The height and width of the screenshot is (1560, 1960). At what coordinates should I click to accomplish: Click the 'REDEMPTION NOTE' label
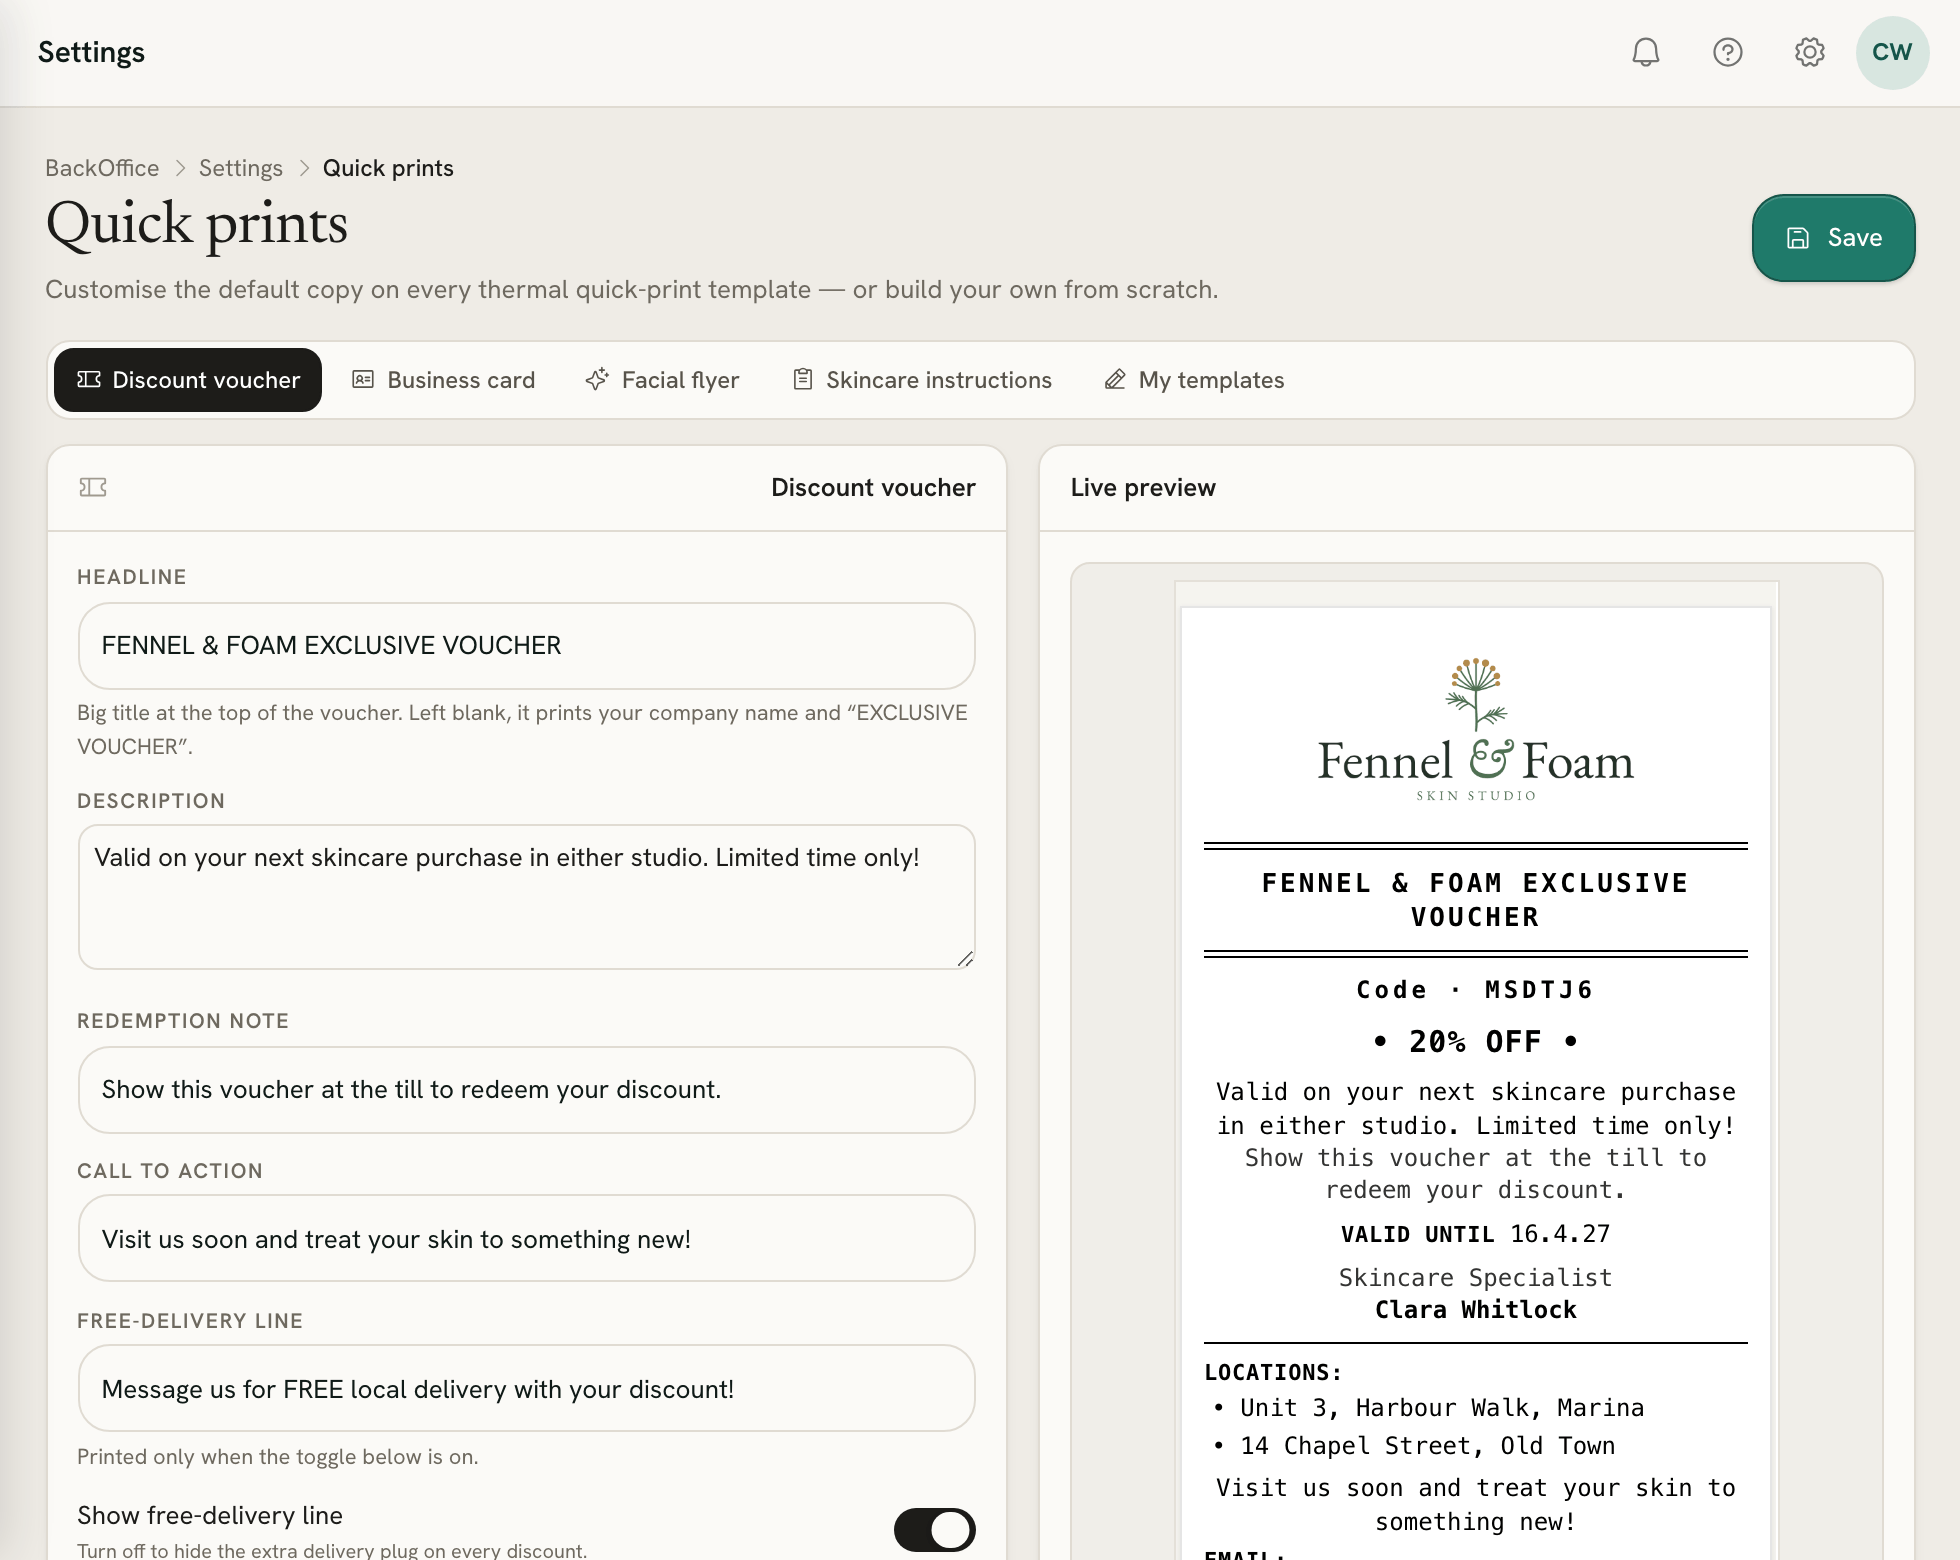click(x=183, y=1021)
